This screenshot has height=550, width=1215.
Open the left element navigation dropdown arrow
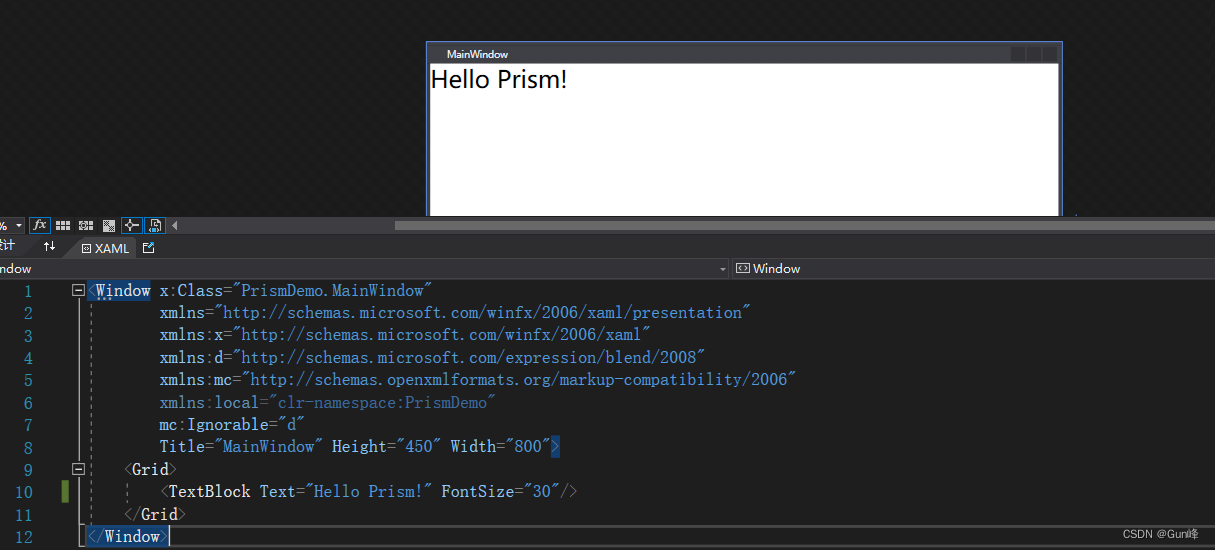pyautogui.click(x=723, y=269)
